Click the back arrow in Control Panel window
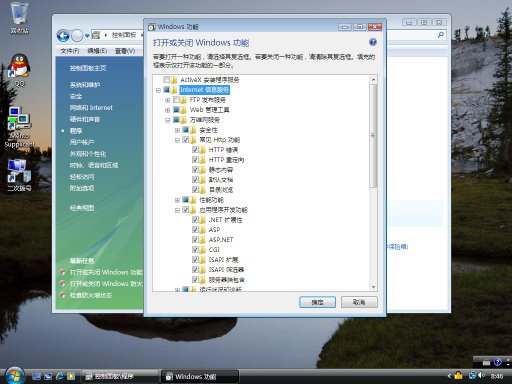512x384 pixels. pyautogui.click(x=63, y=36)
